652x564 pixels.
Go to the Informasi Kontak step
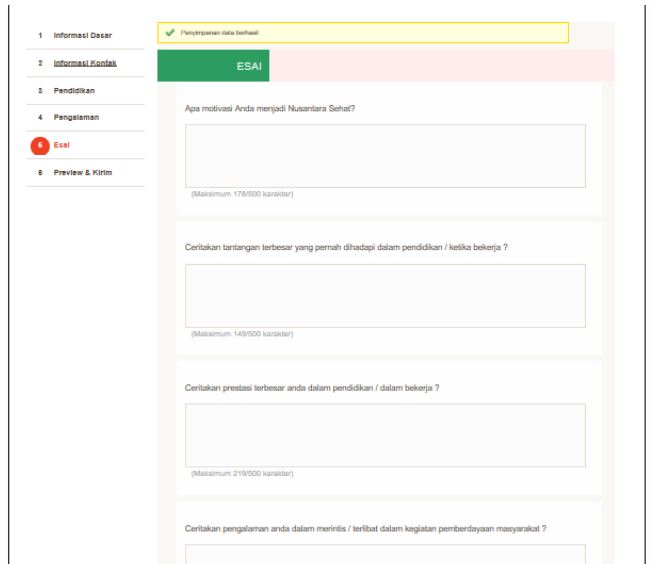(x=82, y=64)
